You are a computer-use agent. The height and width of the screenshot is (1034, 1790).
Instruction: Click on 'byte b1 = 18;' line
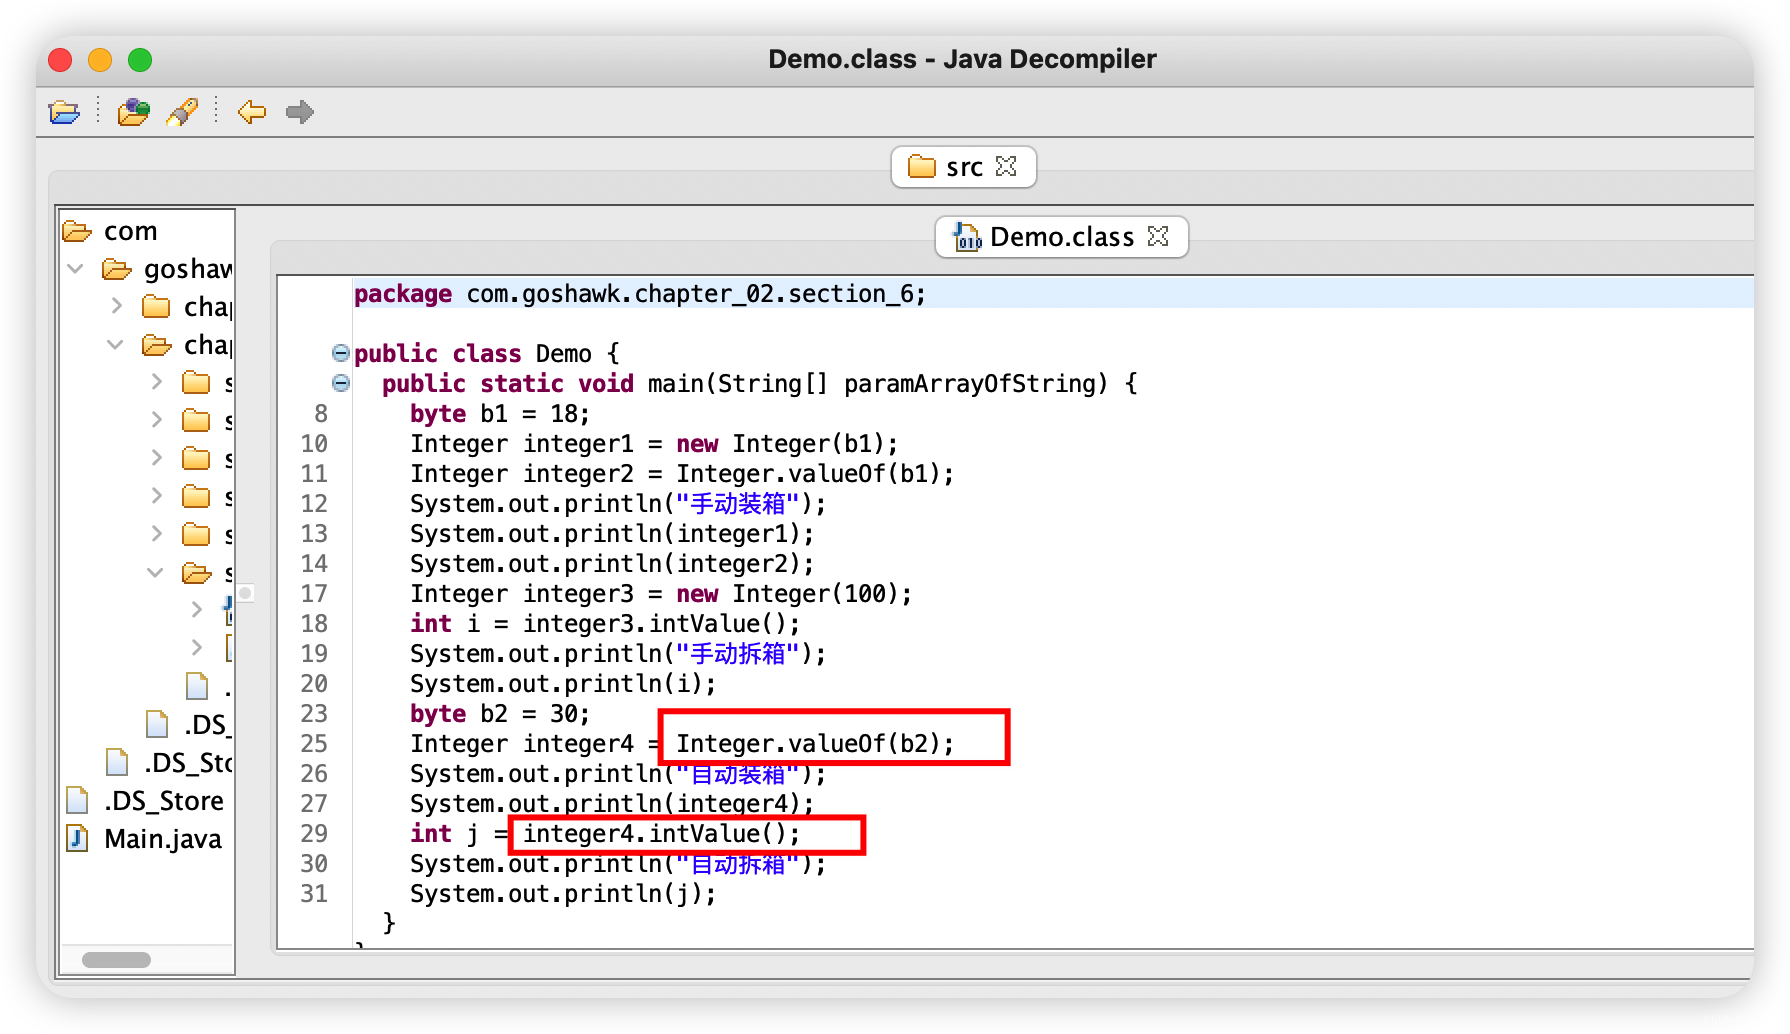pyautogui.click(x=499, y=414)
